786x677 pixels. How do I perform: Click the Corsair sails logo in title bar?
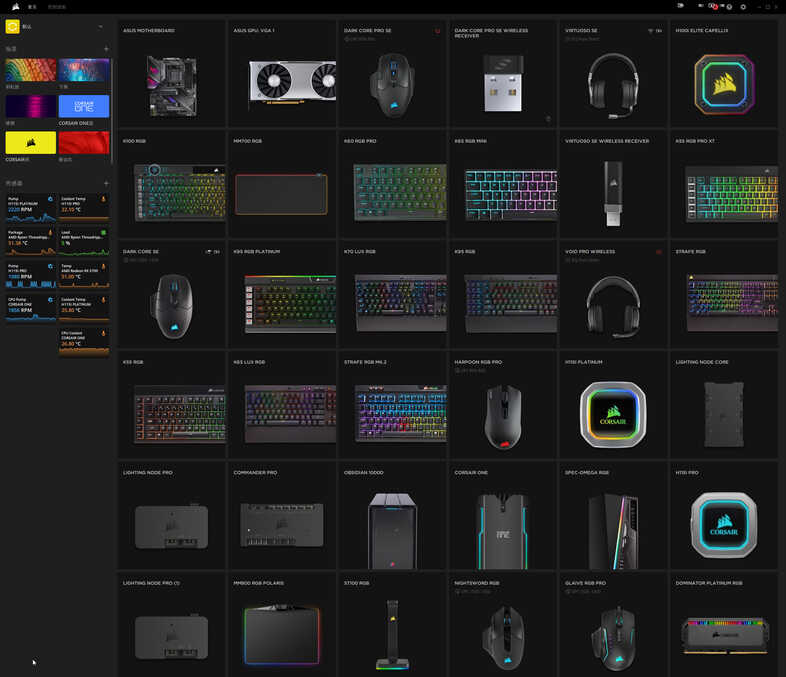[x=16, y=7]
